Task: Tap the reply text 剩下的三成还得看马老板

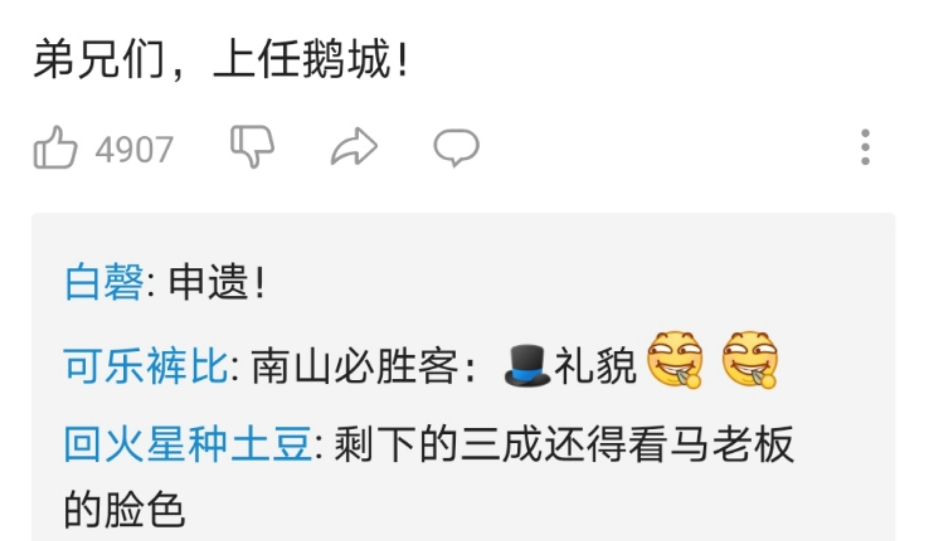Action: click(564, 444)
